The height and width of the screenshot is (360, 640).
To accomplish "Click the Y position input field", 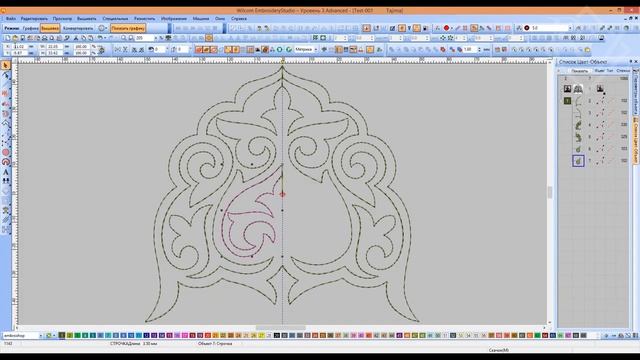I will coord(20,53).
